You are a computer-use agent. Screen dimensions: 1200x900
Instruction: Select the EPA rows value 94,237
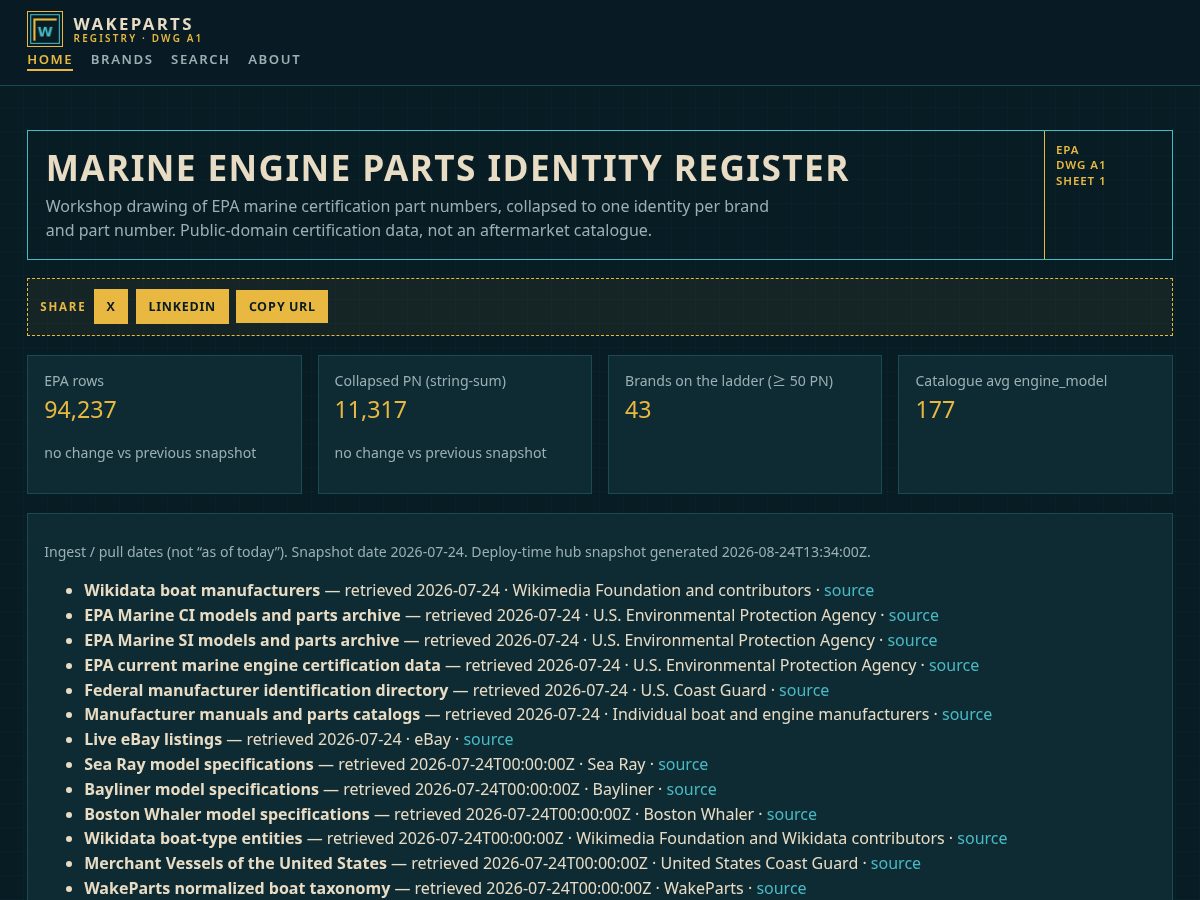click(80, 409)
